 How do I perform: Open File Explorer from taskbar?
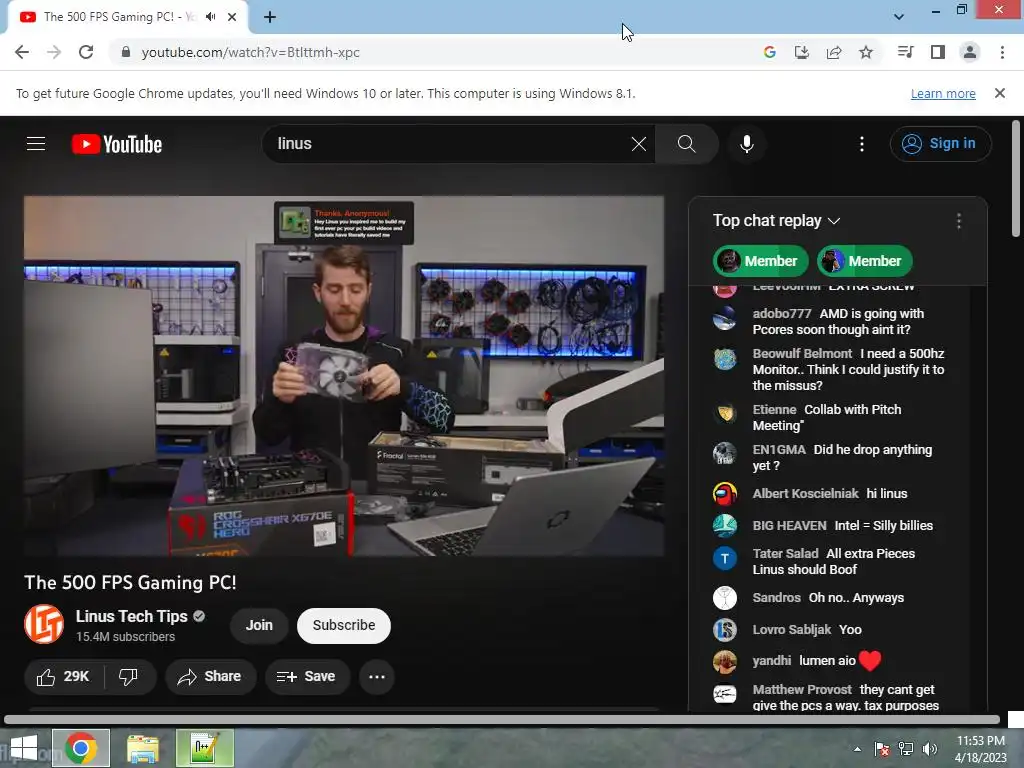pos(142,748)
